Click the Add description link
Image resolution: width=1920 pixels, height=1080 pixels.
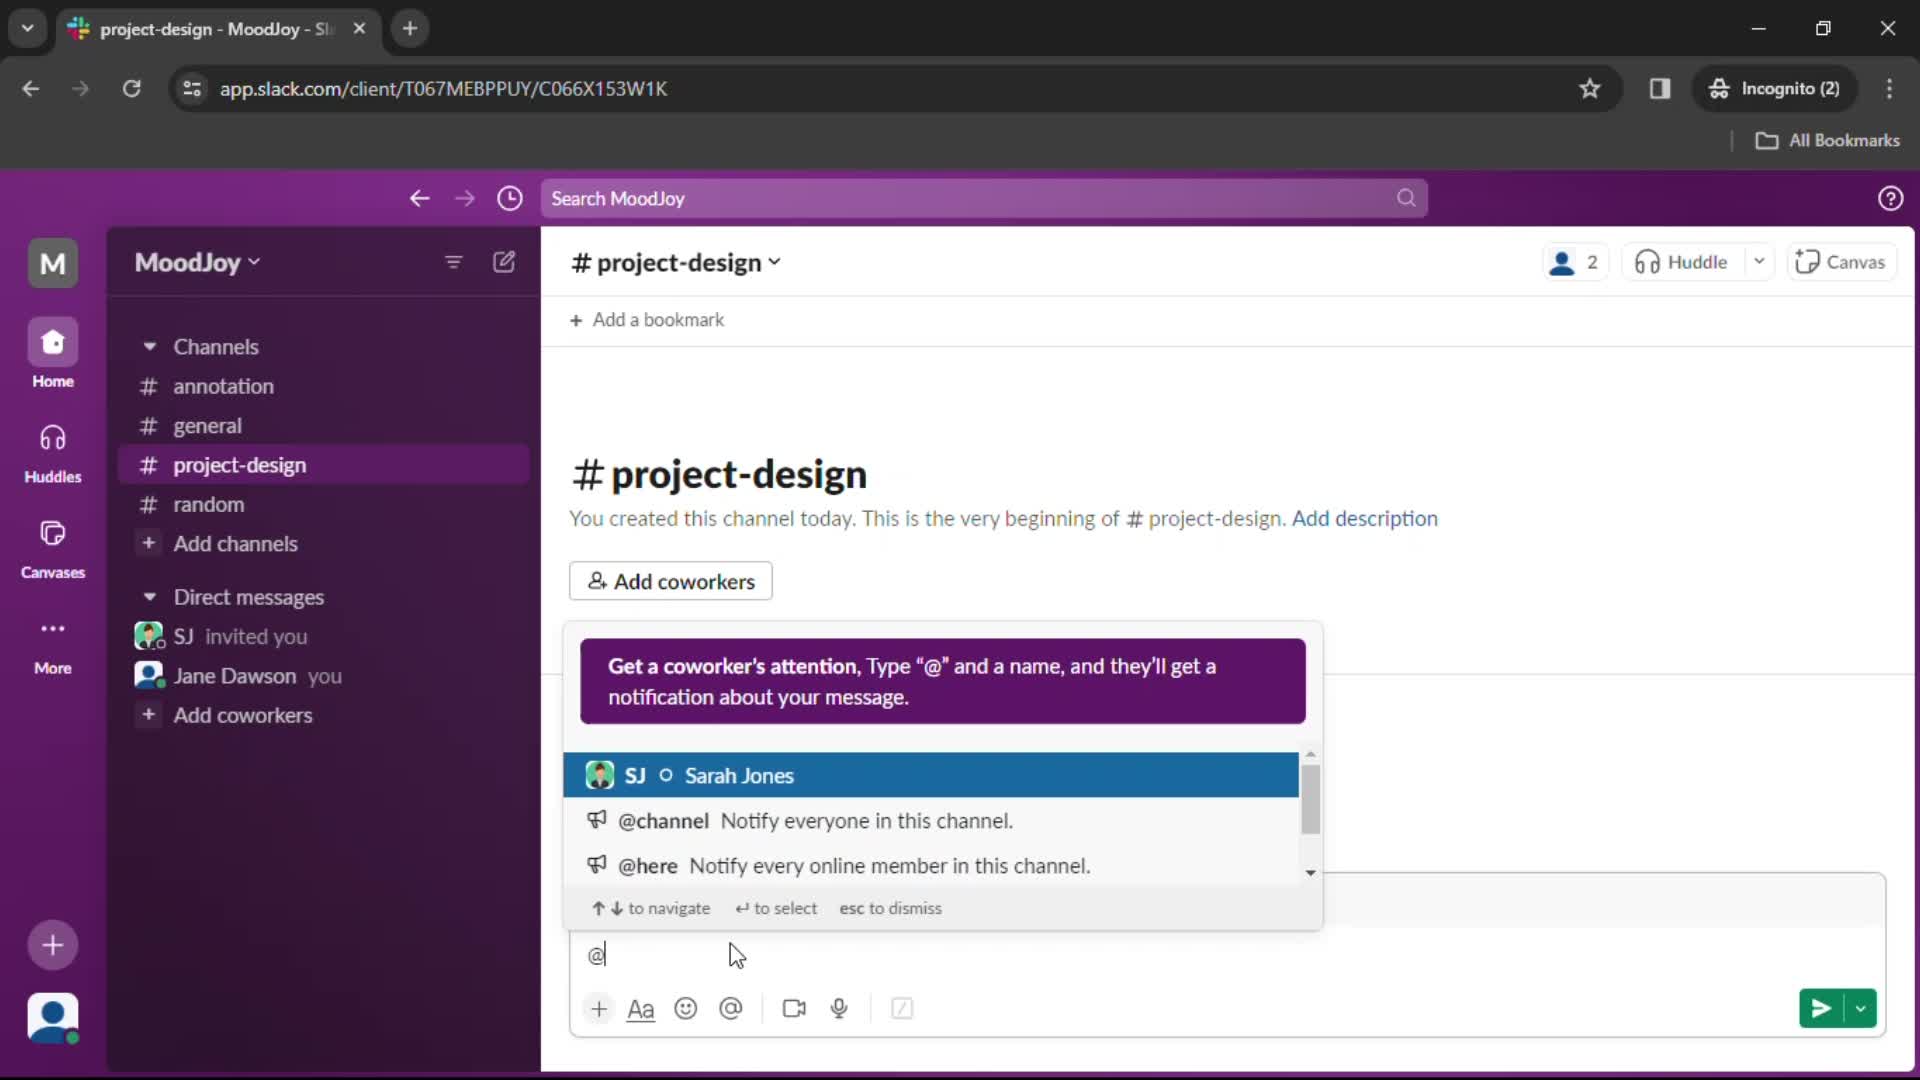(1364, 517)
